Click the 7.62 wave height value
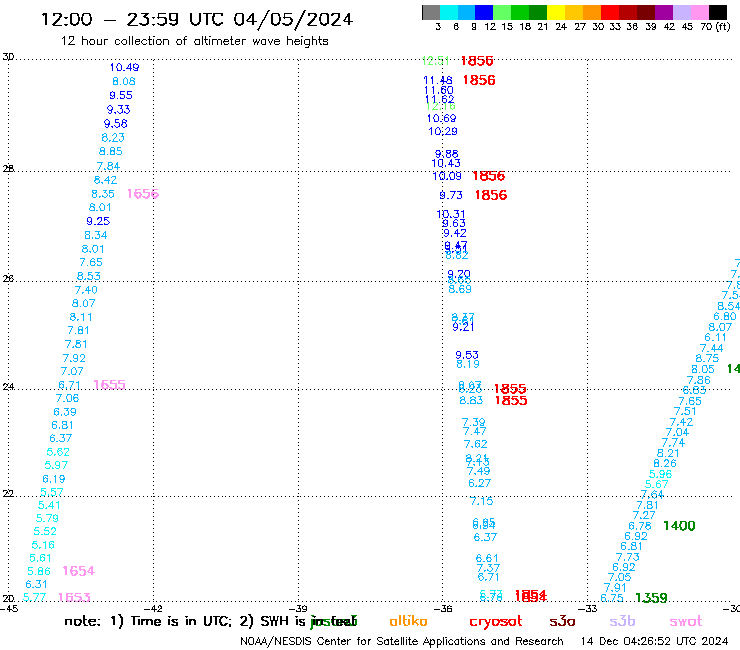This screenshot has height=650, width=740. click(475, 444)
